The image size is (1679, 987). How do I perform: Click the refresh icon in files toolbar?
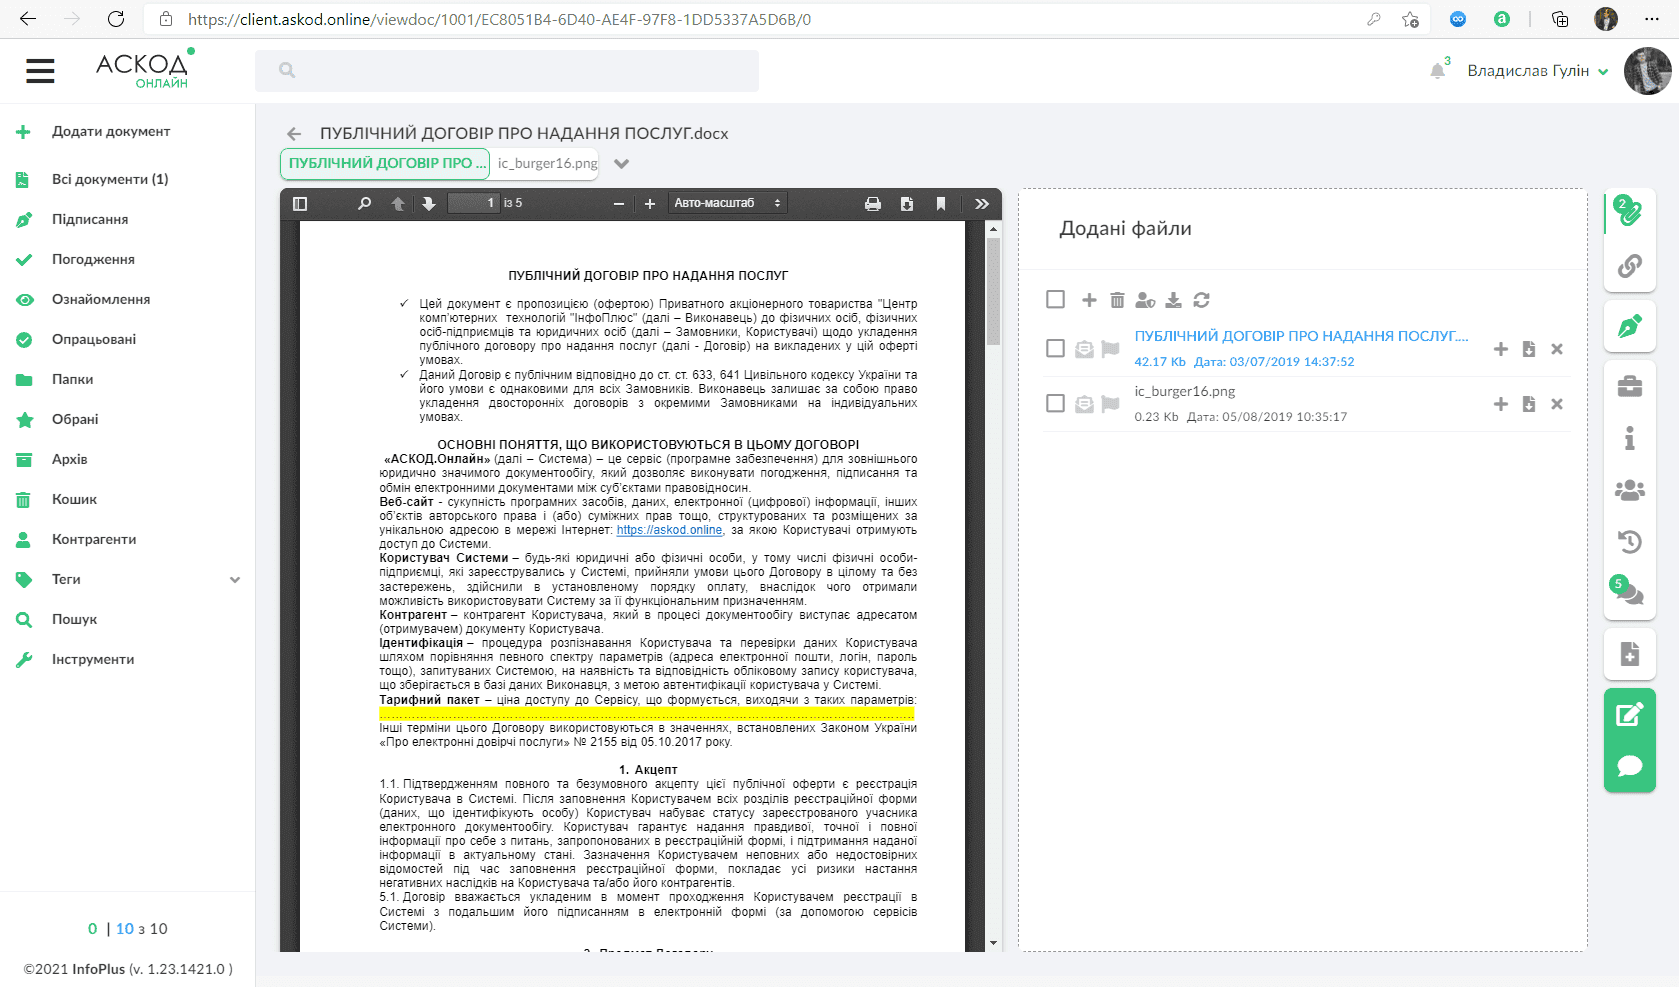[x=1201, y=300]
